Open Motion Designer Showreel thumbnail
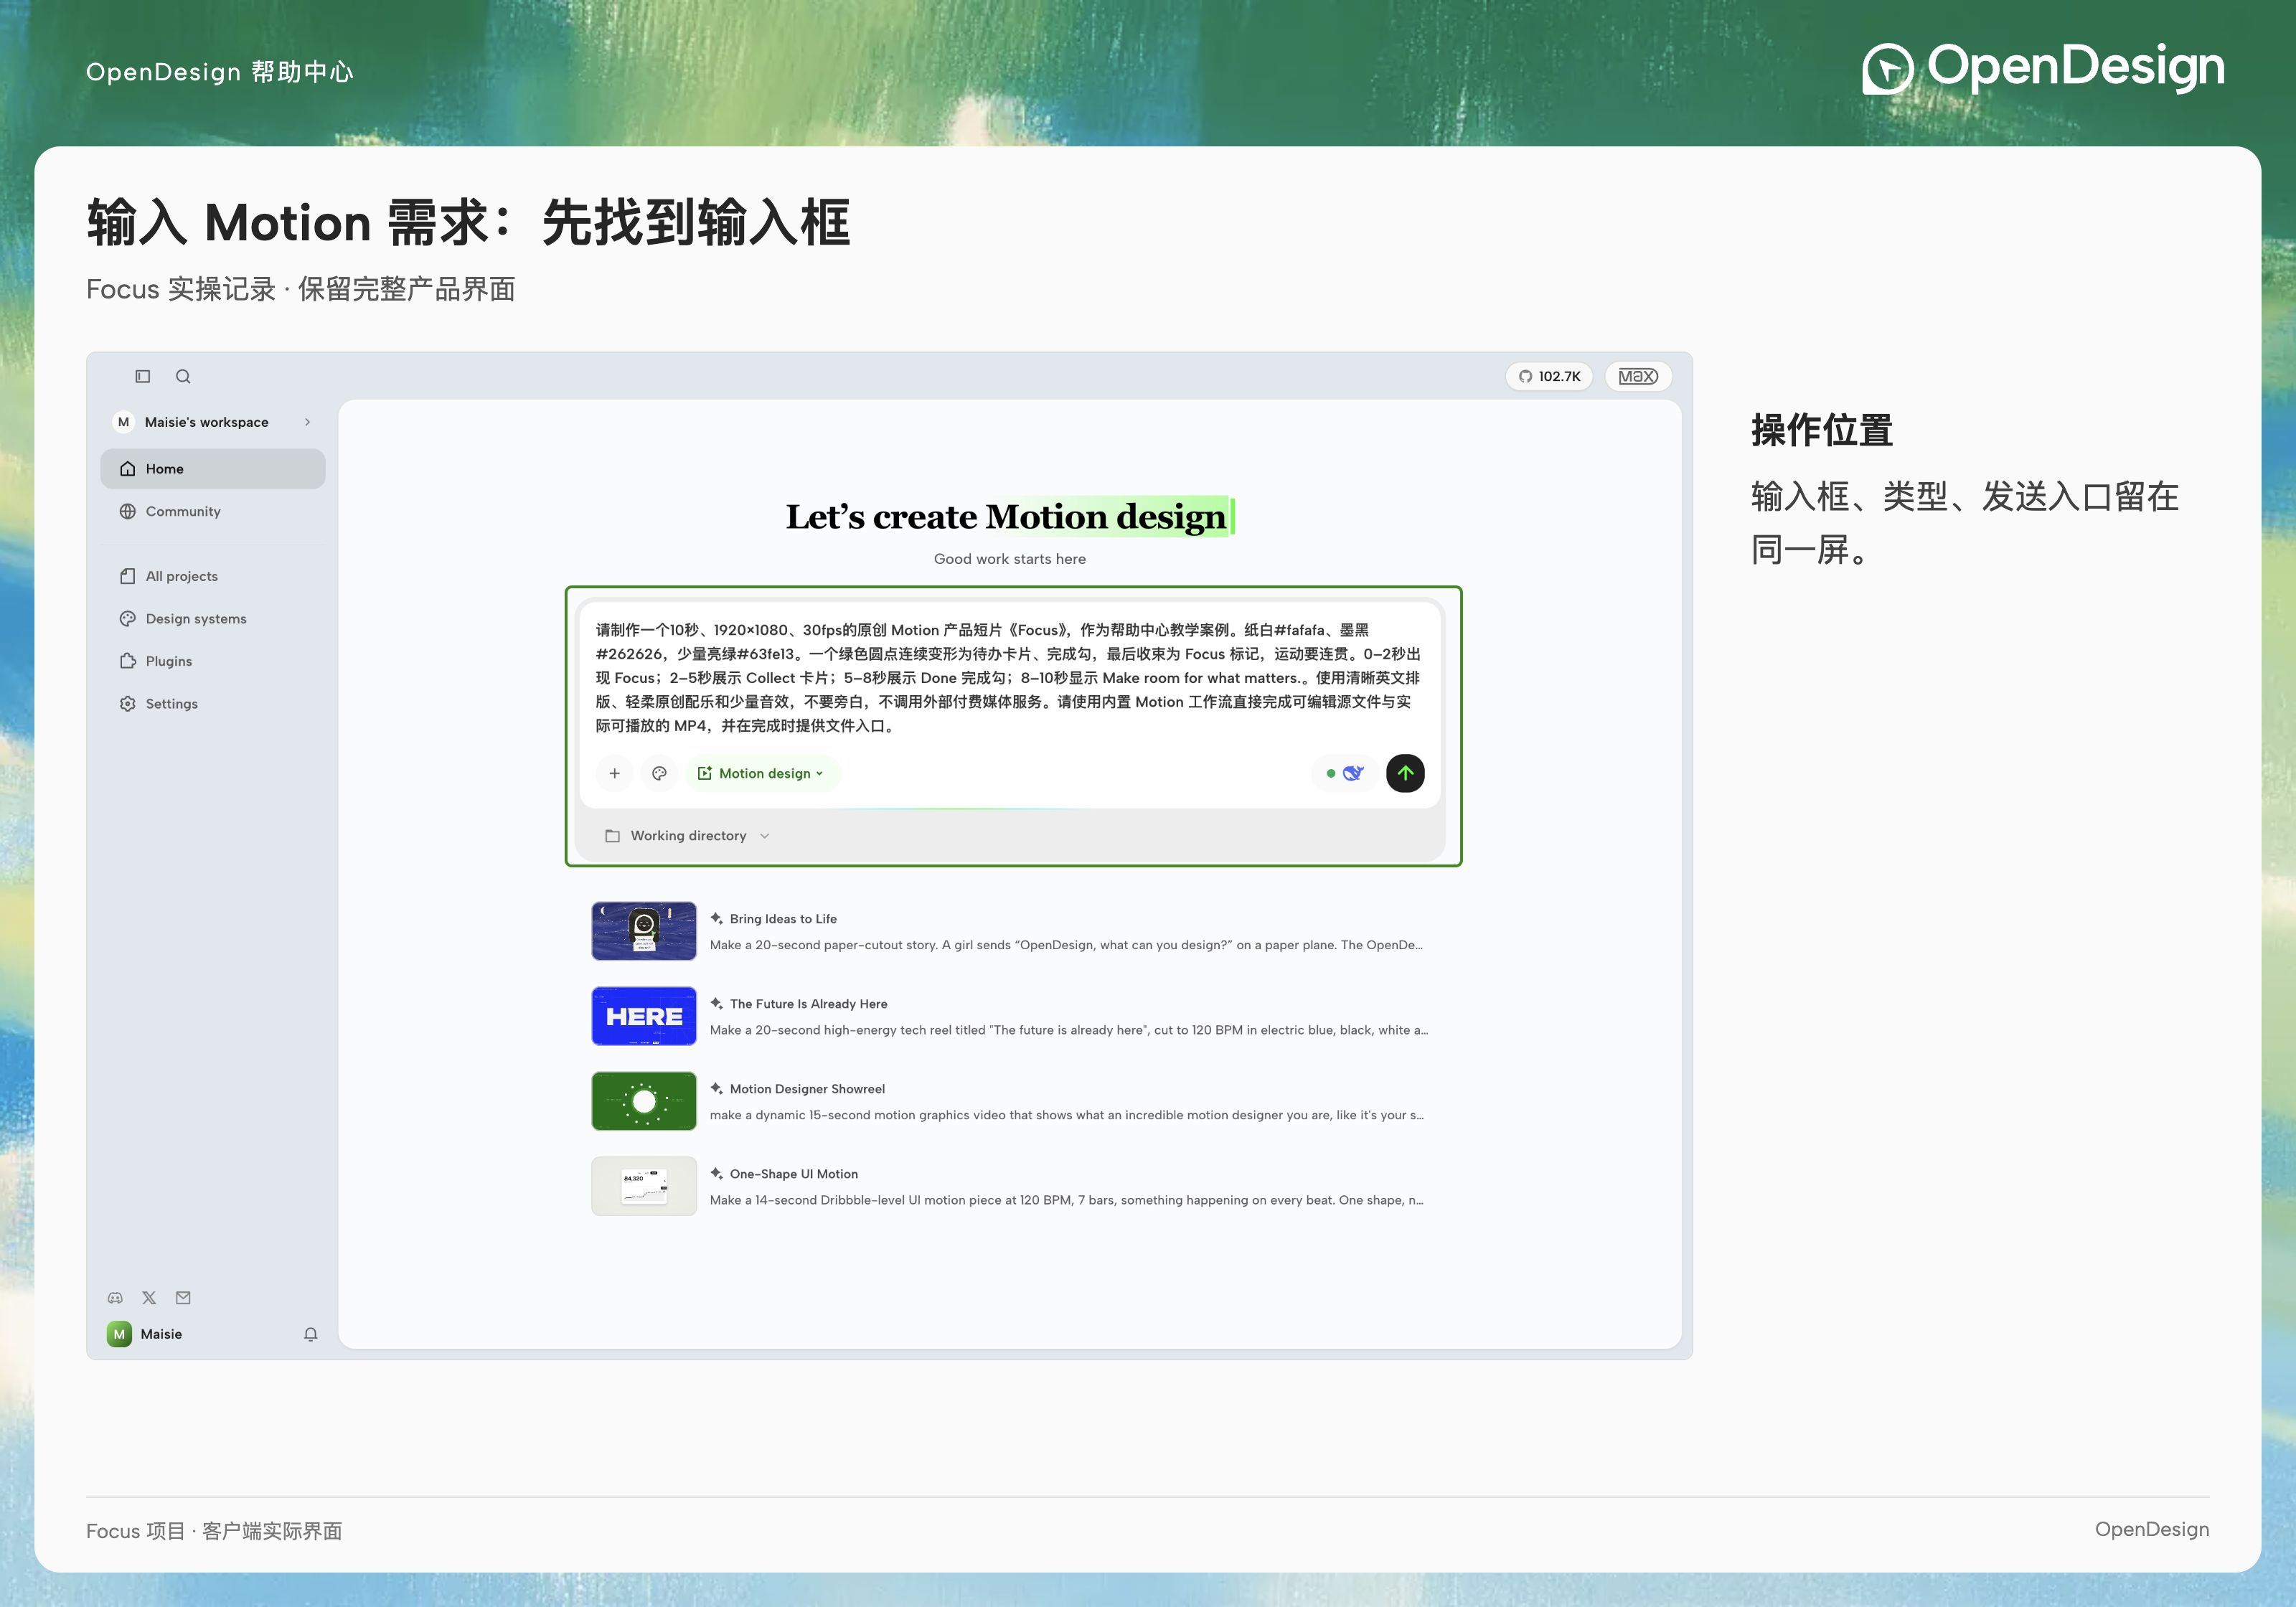This screenshot has height=1607, width=2296. pos(644,1101)
